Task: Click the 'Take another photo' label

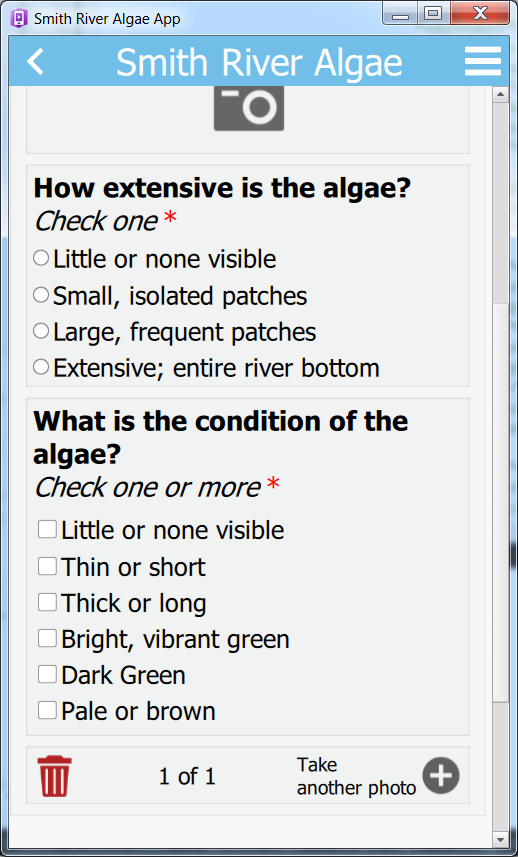Action: (356, 776)
